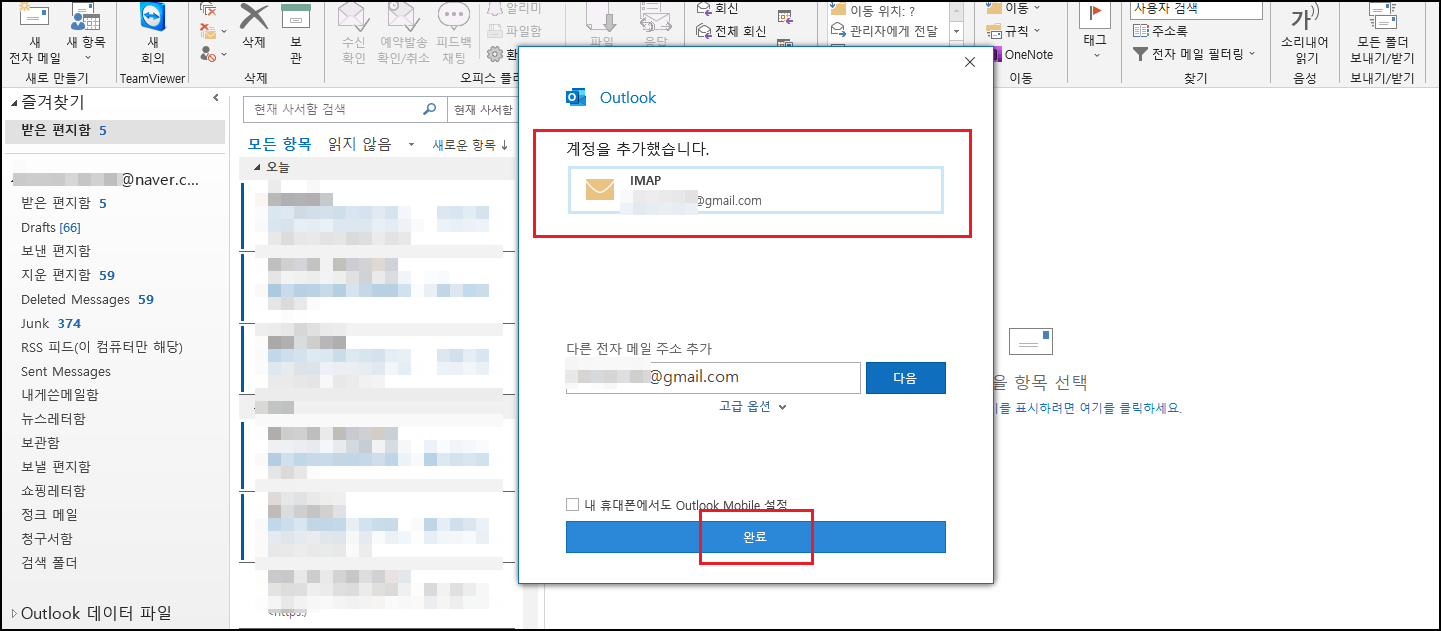This screenshot has height=631, width=1441.
Task: Switch to 모든 항목 filter tab
Action: [280, 145]
